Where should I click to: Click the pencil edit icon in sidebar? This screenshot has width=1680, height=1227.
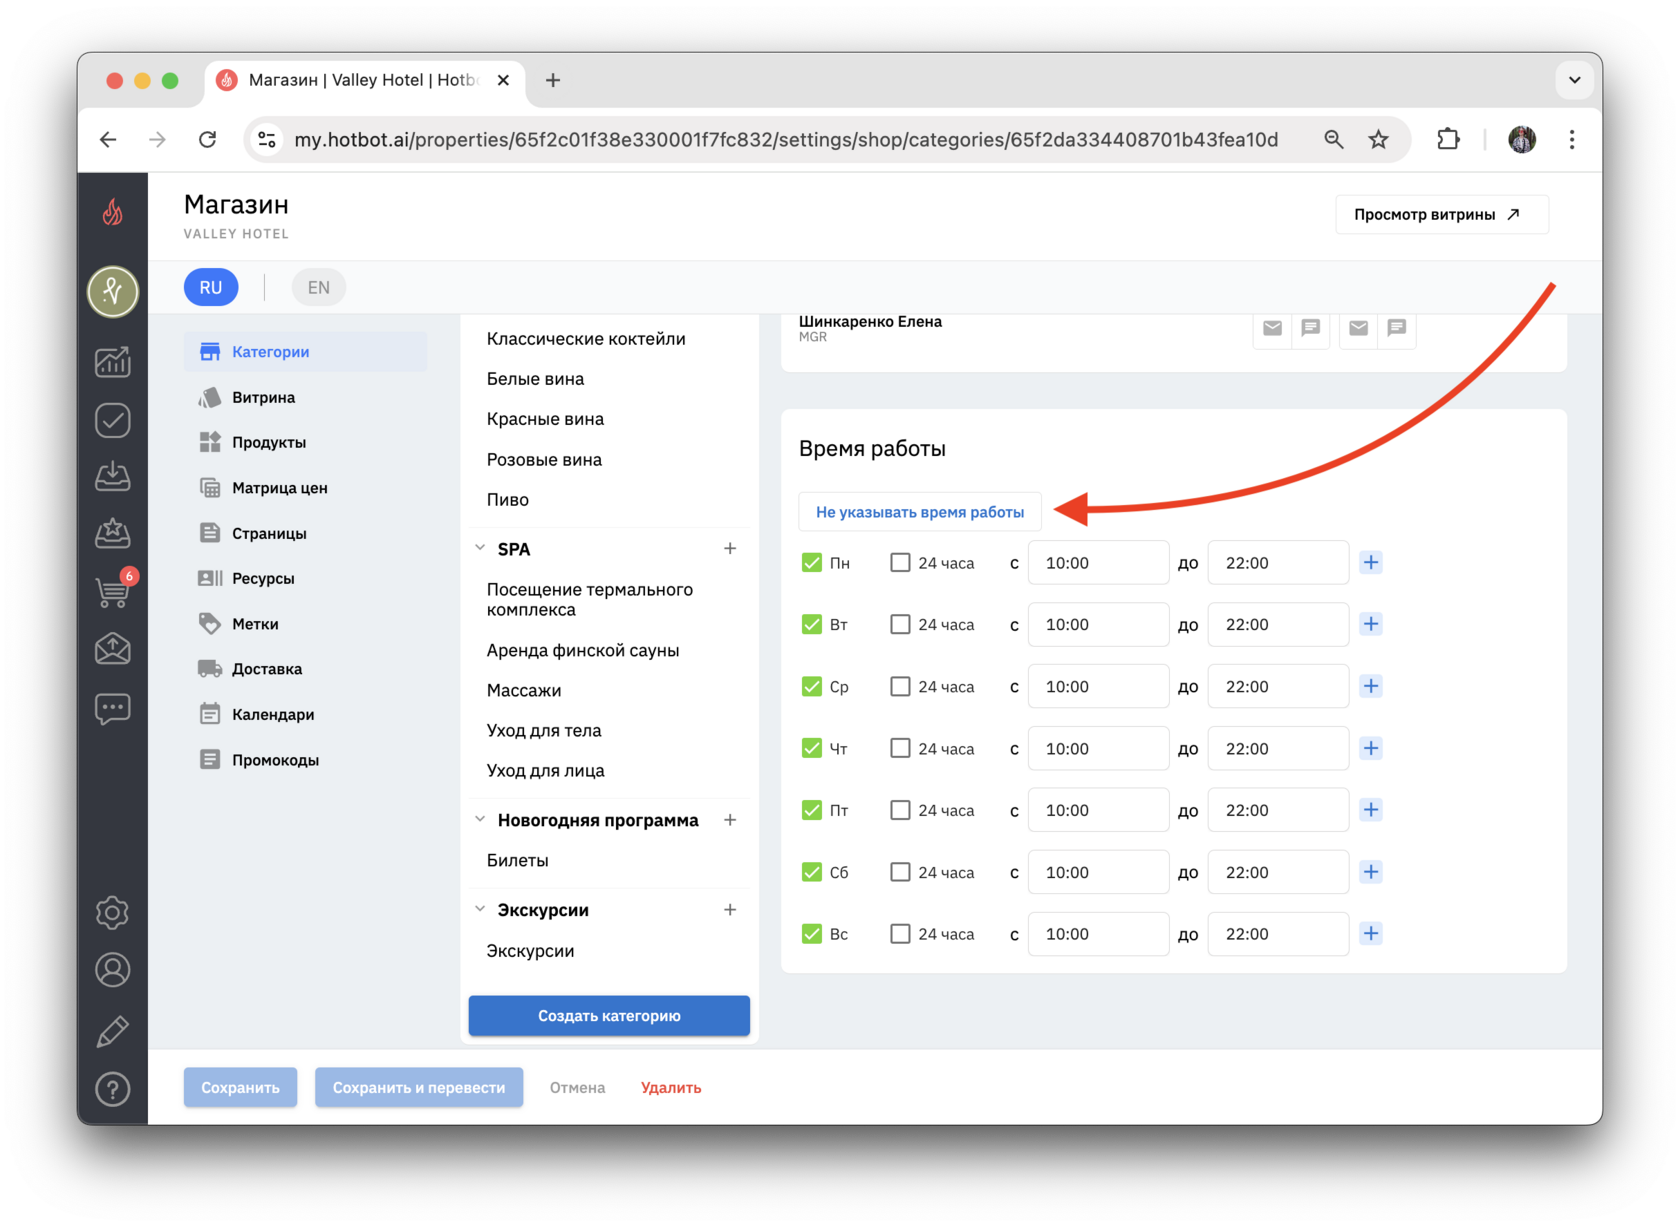click(x=113, y=1031)
